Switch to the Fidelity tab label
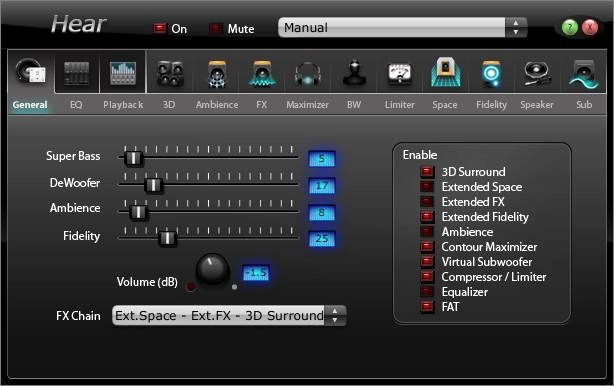 pos(491,105)
